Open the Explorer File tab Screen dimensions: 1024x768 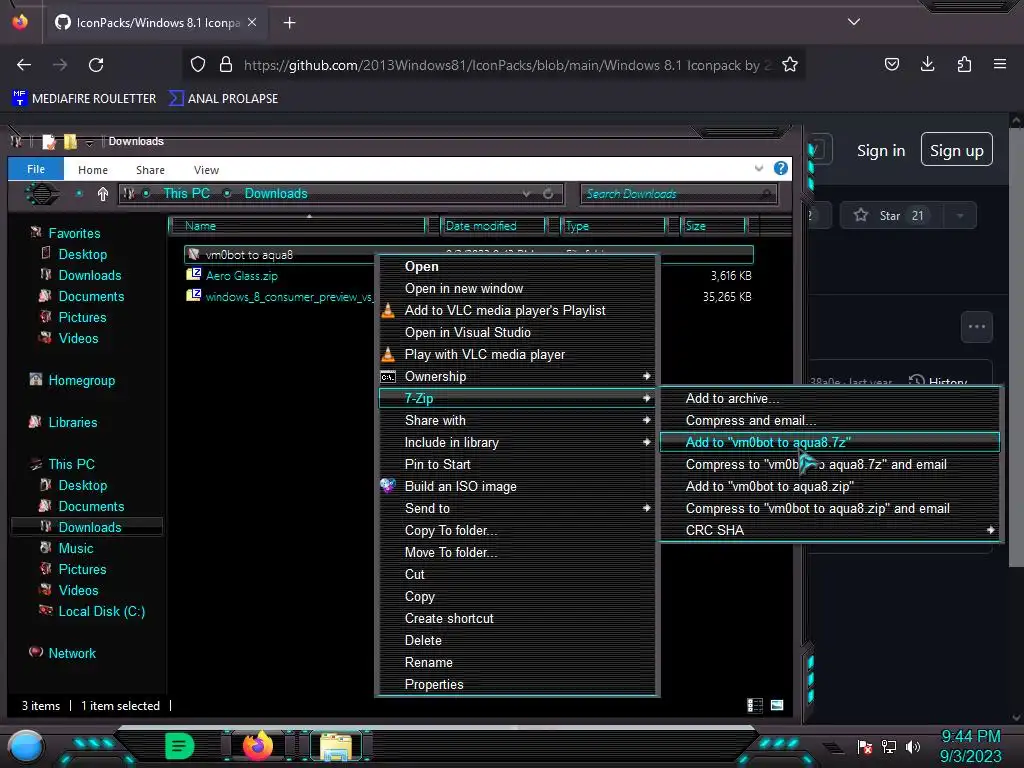[36, 169]
